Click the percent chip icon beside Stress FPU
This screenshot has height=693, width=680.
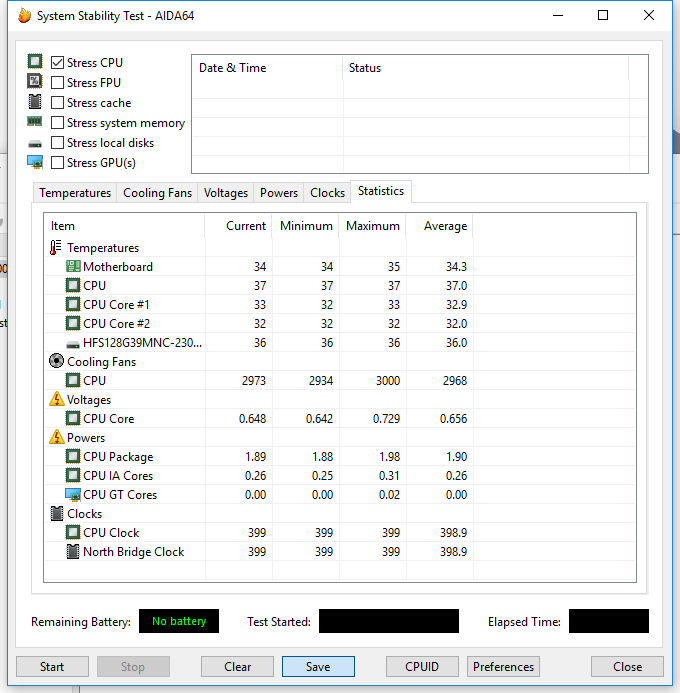pos(35,81)
